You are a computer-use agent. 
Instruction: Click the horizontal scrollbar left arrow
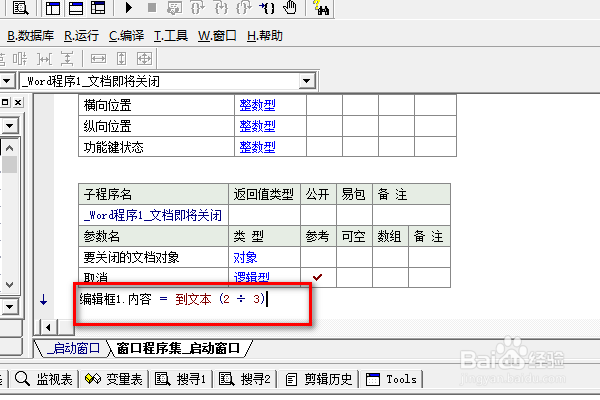[48, 327]
